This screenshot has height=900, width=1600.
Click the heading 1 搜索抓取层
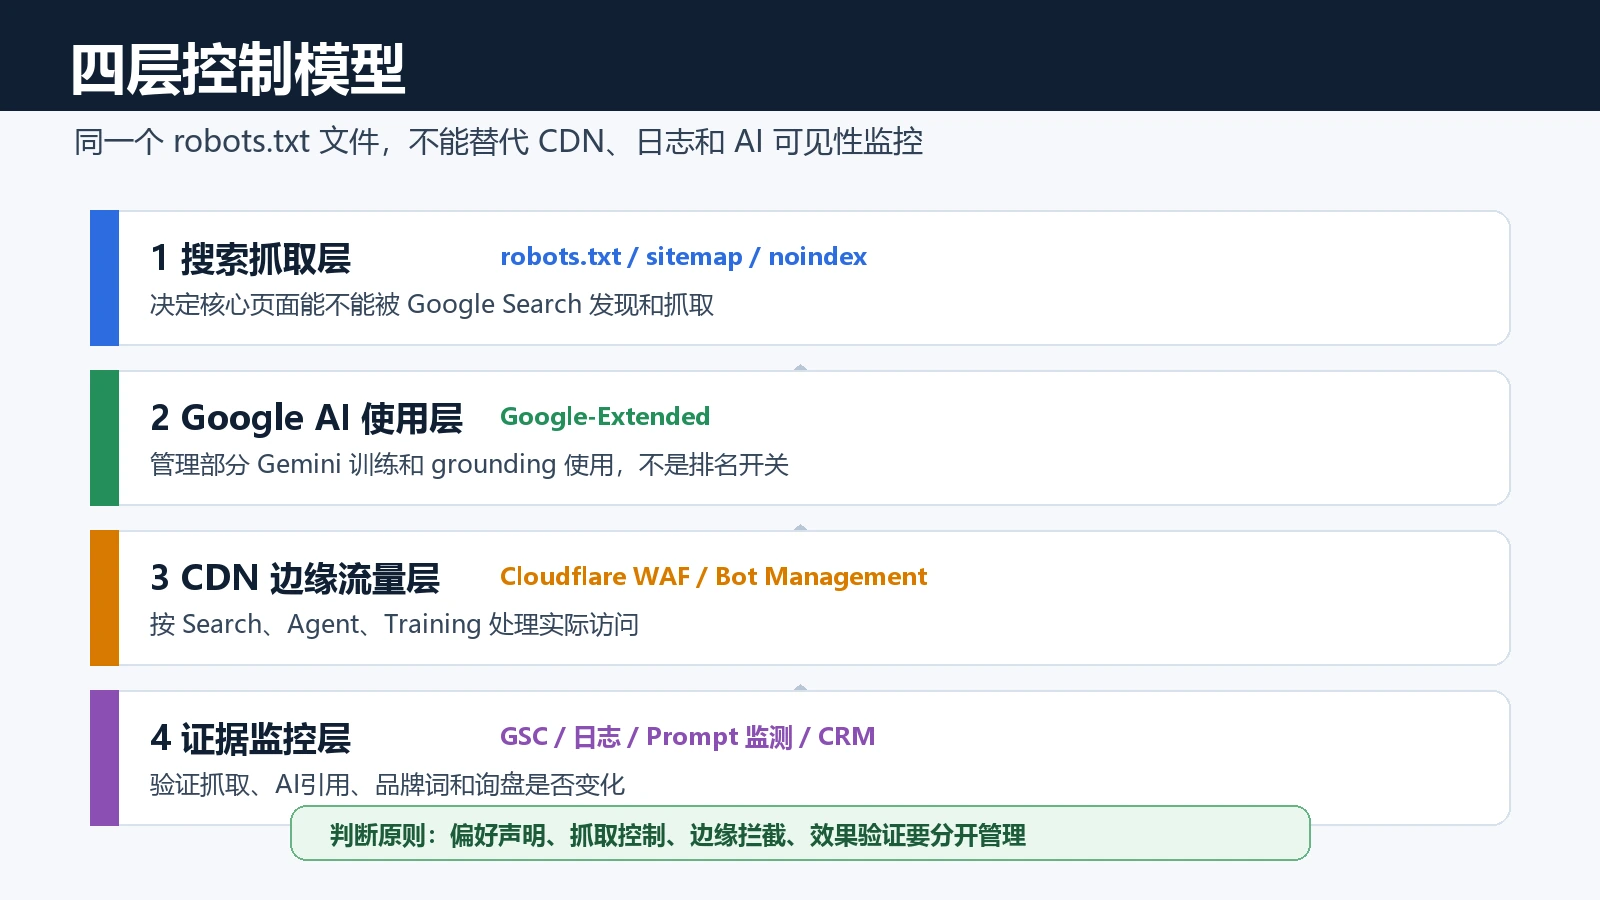point(250,259)
